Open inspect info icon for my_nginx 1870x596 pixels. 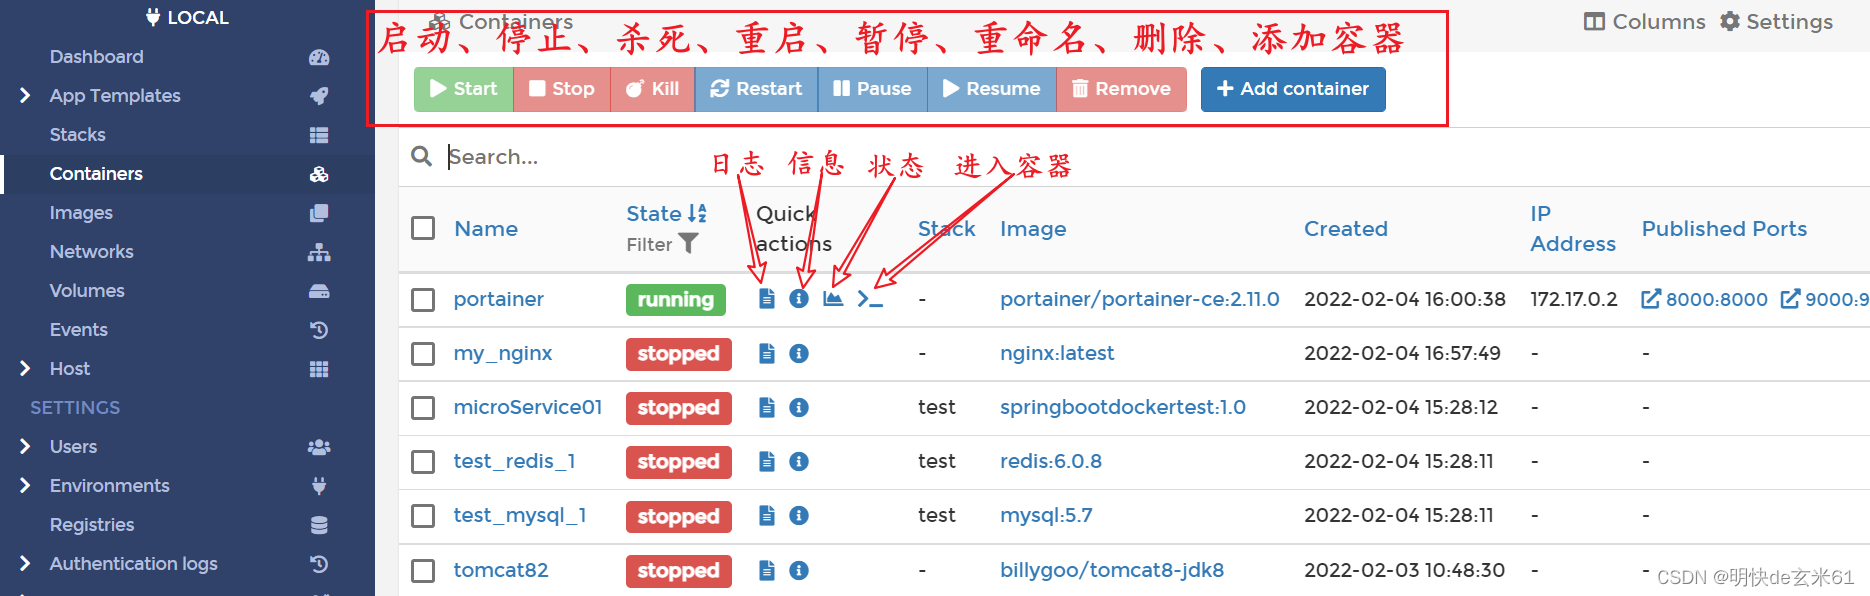[799, 353]
